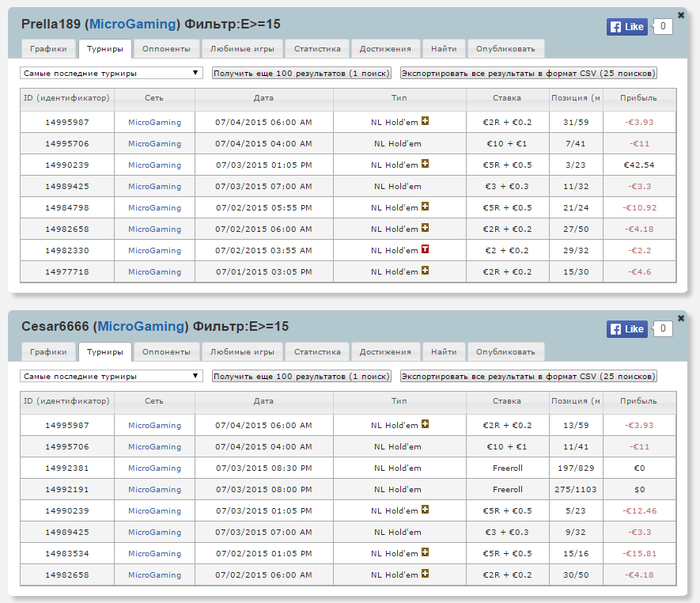The height and width of the screenshot is (603, 700).
Task: Open MicroGaming link in Cesar6666 title
Action: (x=141, y=327)
